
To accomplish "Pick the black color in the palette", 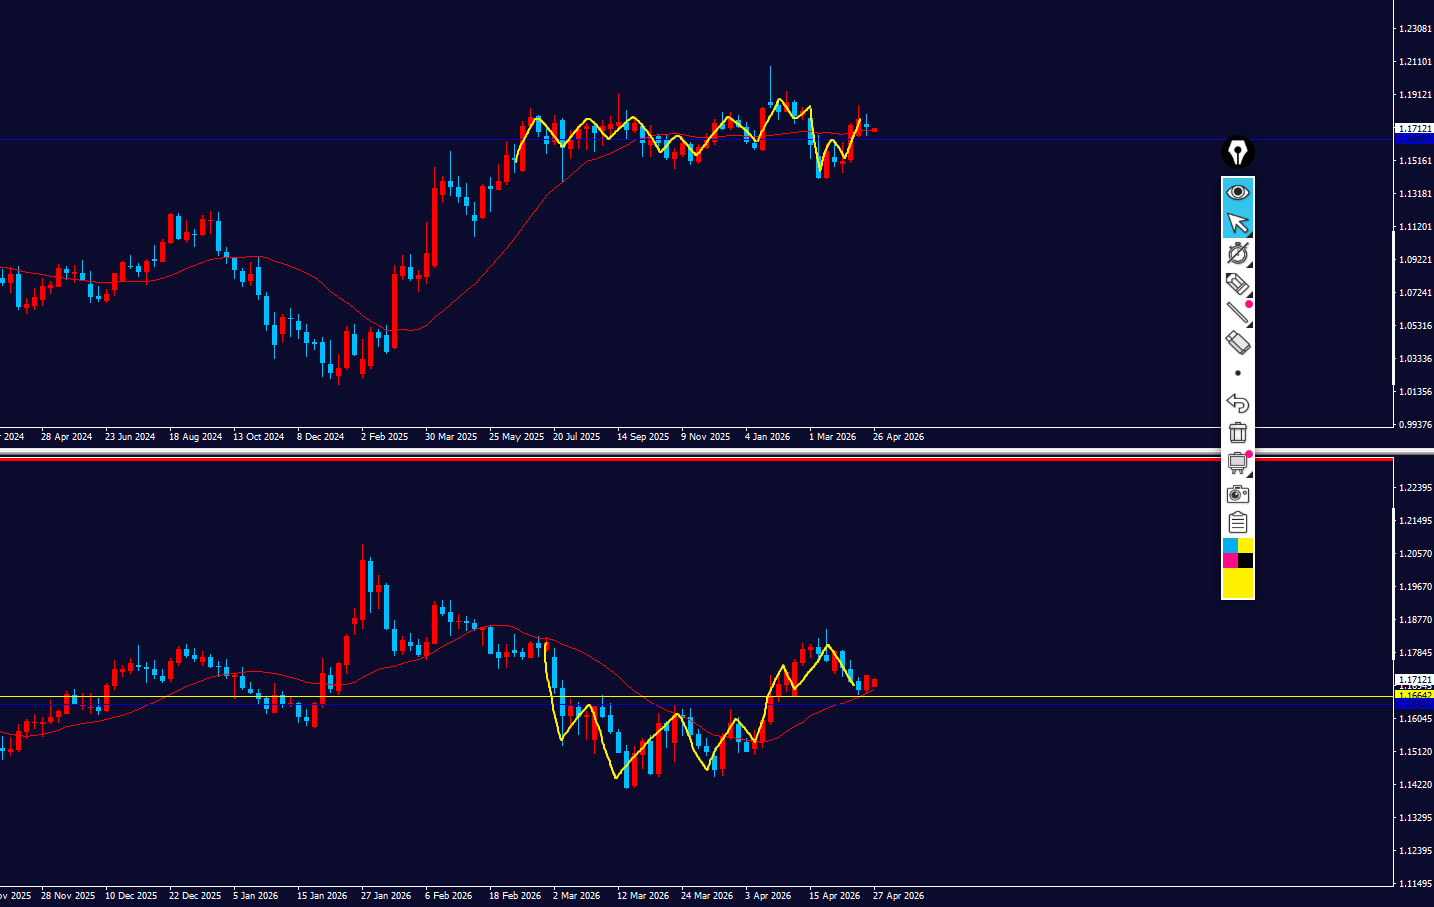I will [1246, 561].
